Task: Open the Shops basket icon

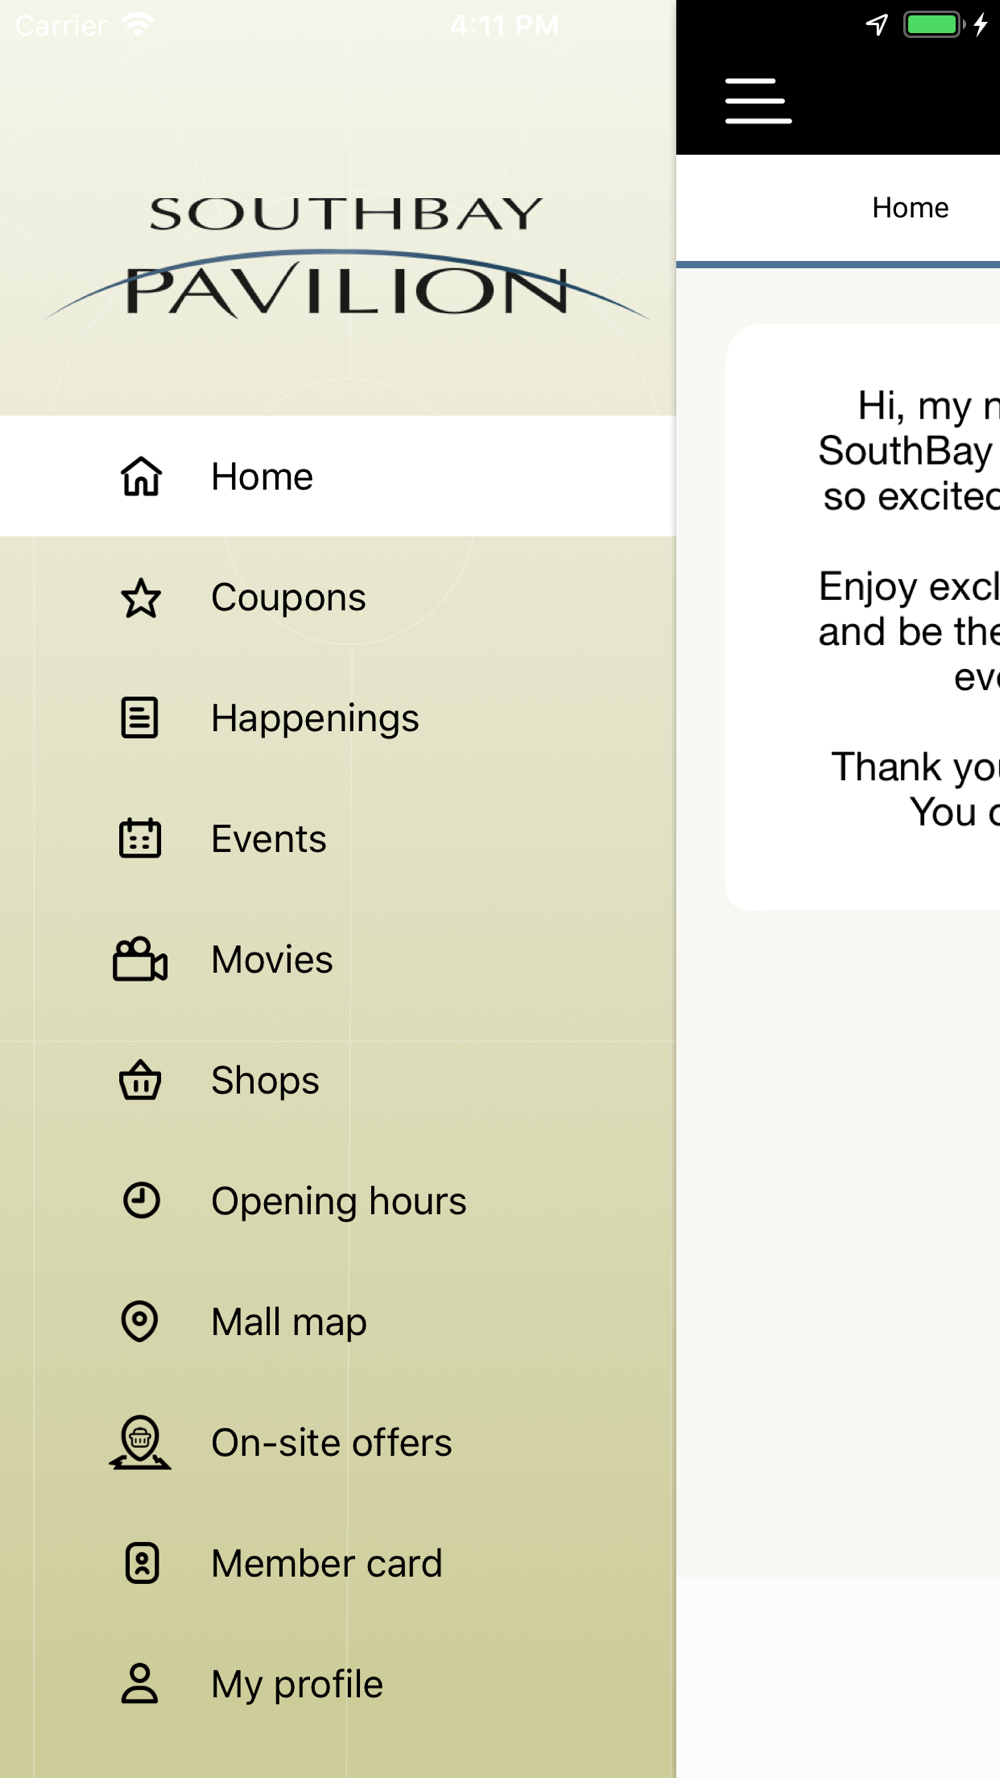Action: [x=140, y=1080]
